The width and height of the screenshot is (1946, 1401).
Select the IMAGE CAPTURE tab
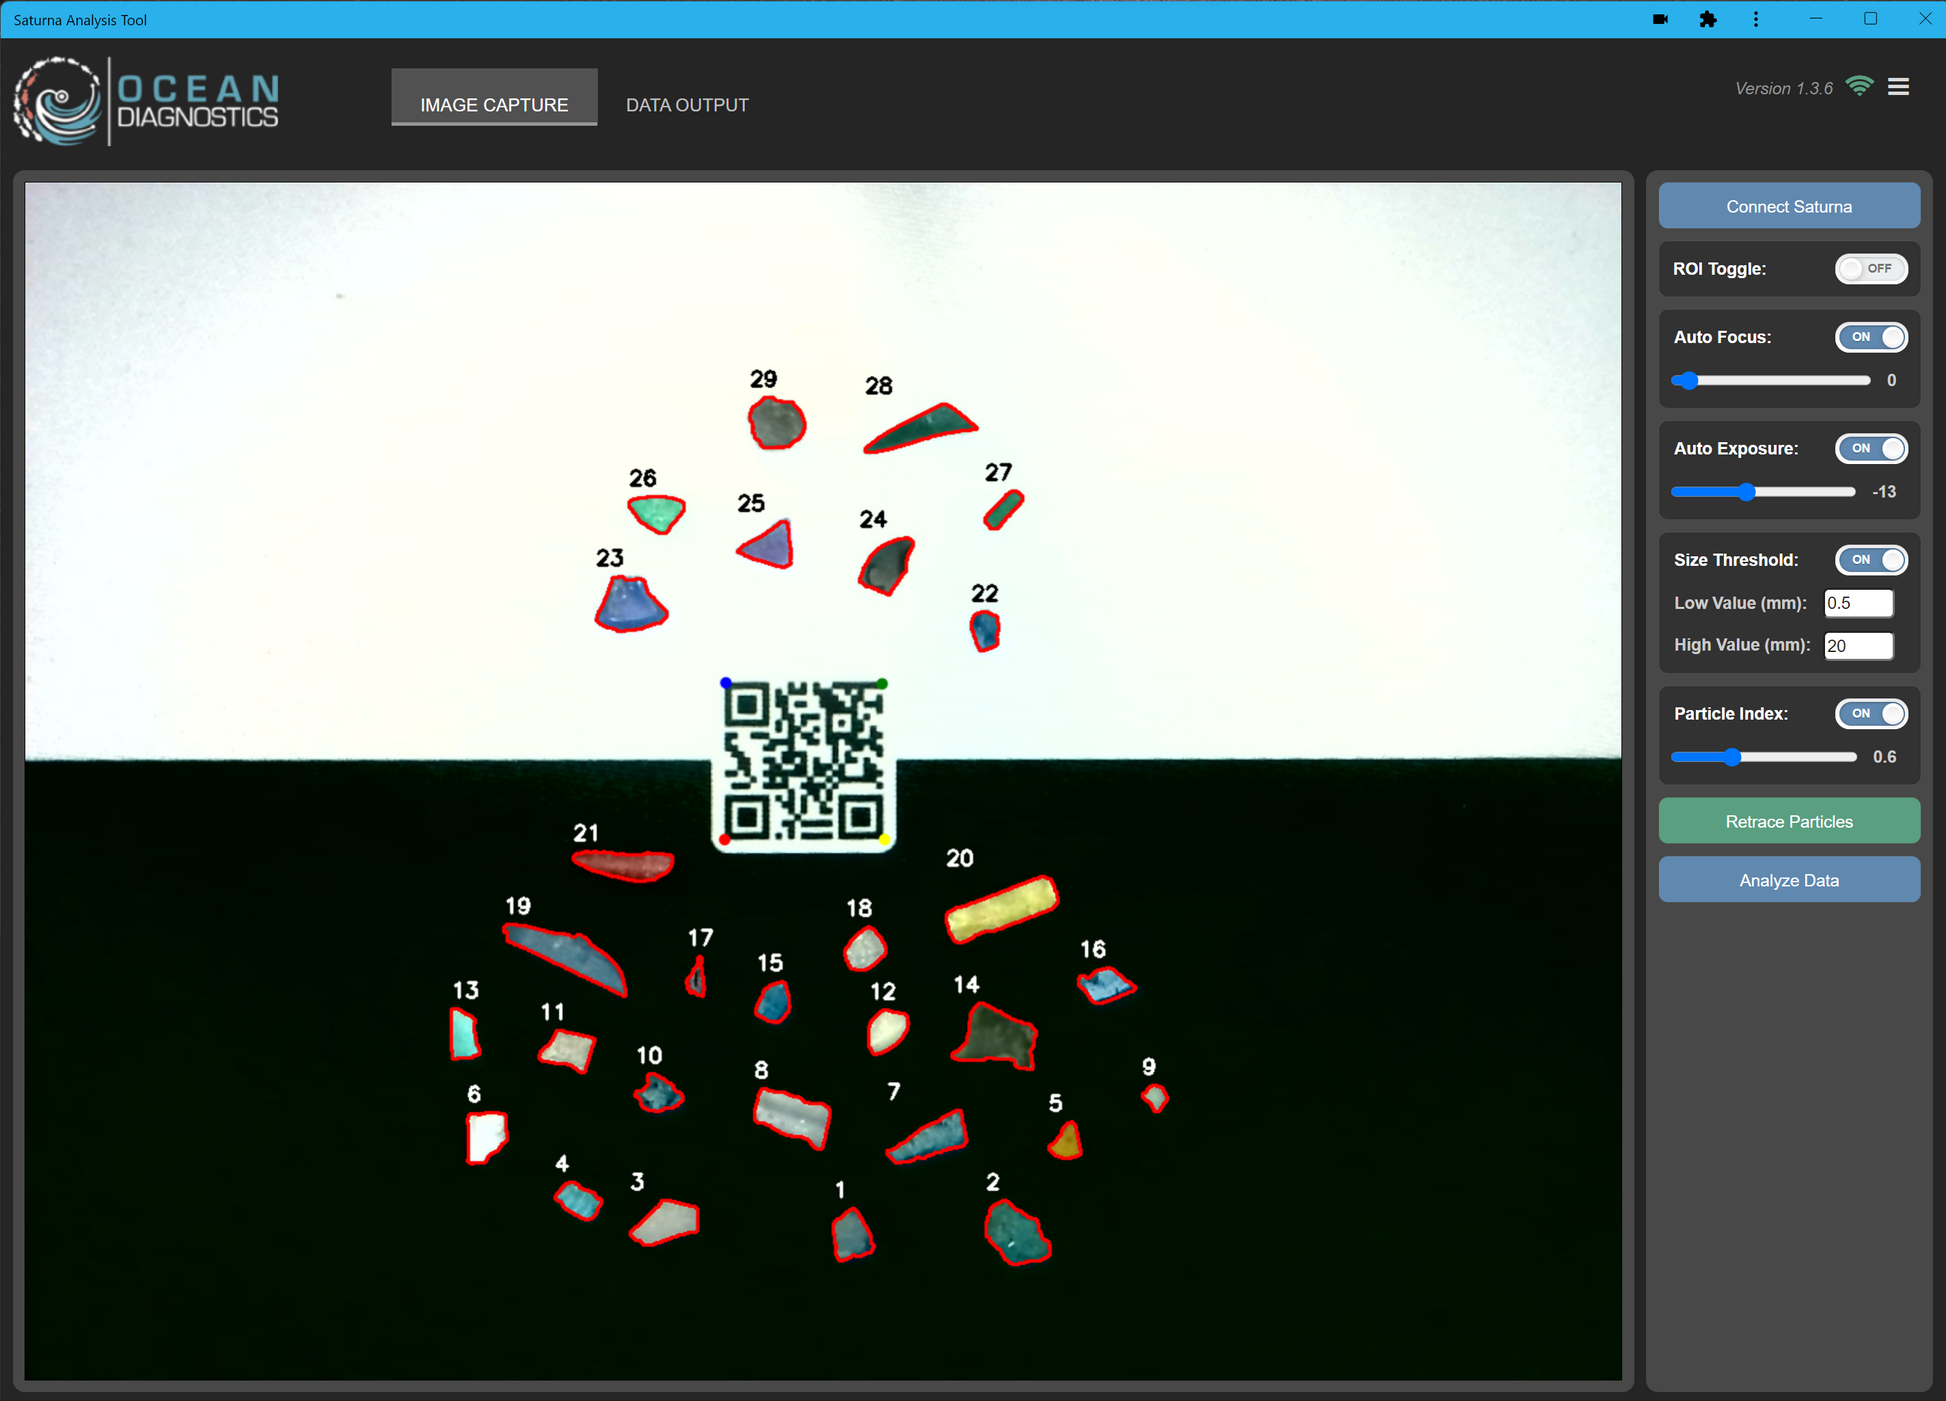[x=494, y=105]
